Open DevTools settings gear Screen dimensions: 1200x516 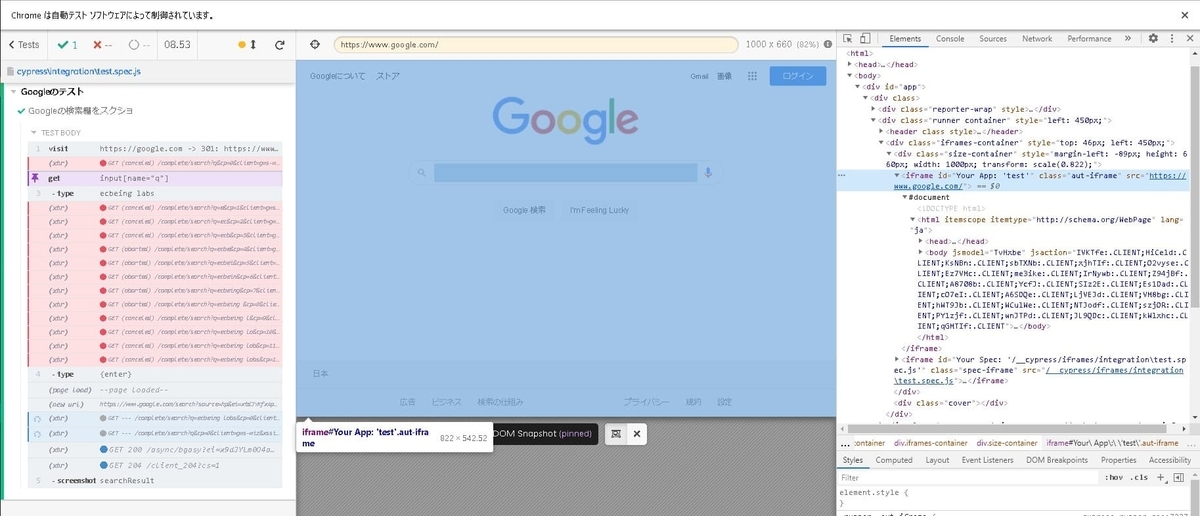click(1153, 39)
